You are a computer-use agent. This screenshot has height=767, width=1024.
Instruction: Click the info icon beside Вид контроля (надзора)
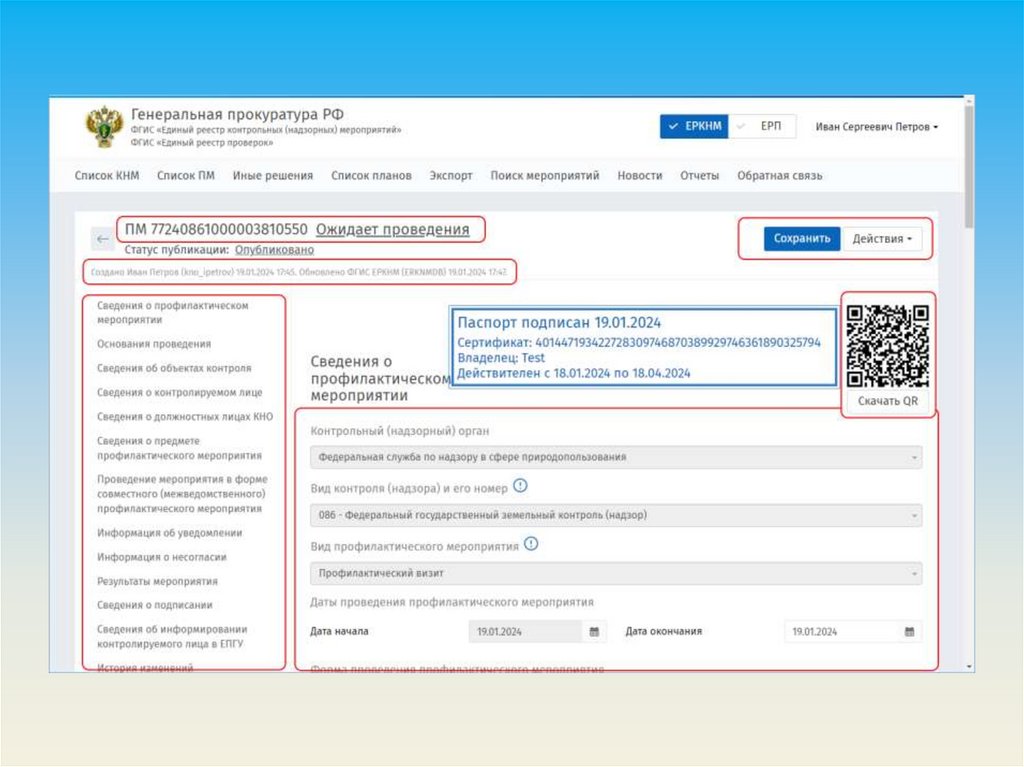(x=520, y=487)
